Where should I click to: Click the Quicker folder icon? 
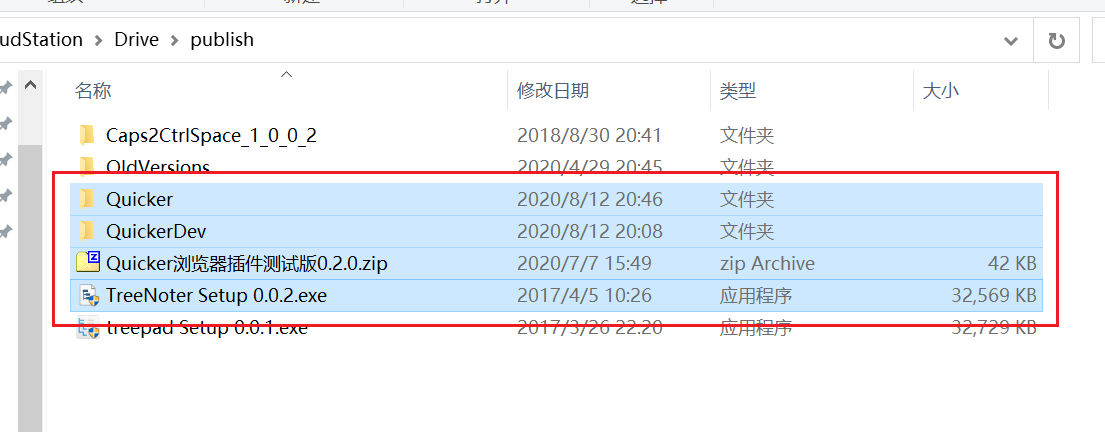[x=87, y=199]
